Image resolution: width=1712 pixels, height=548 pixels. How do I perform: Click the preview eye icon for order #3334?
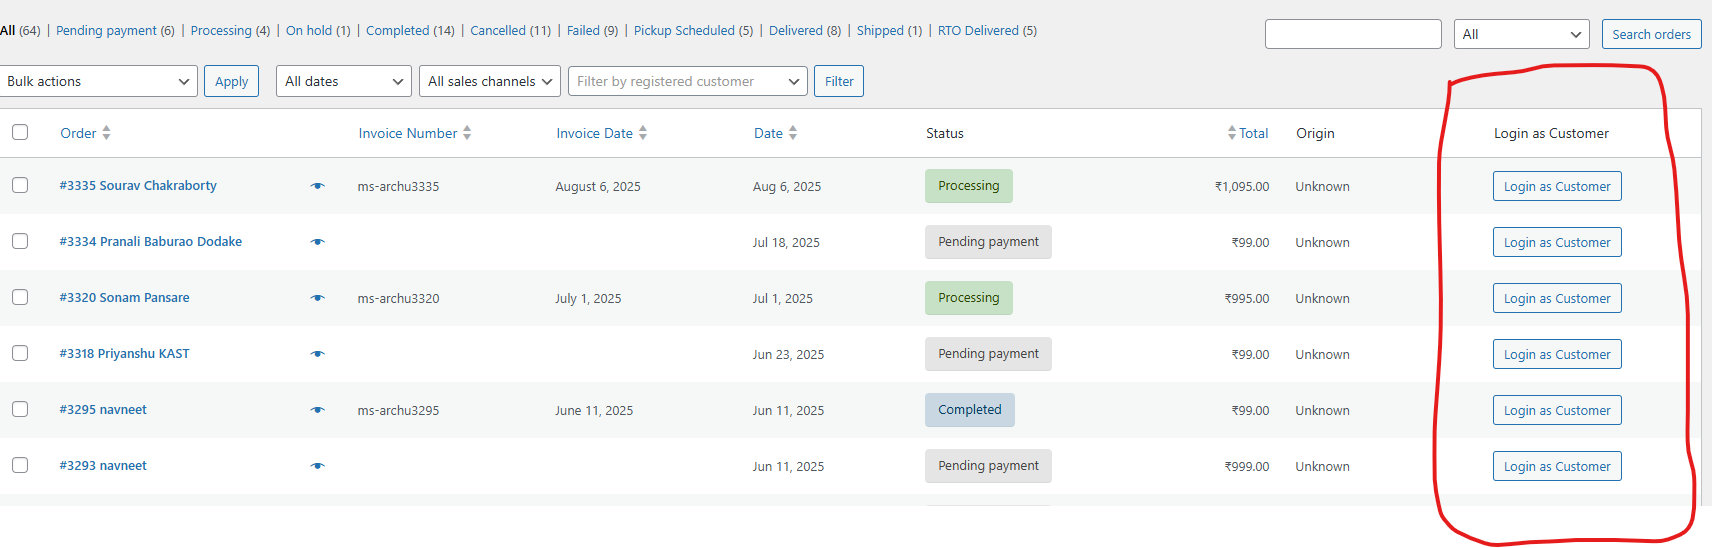point(318,242)
